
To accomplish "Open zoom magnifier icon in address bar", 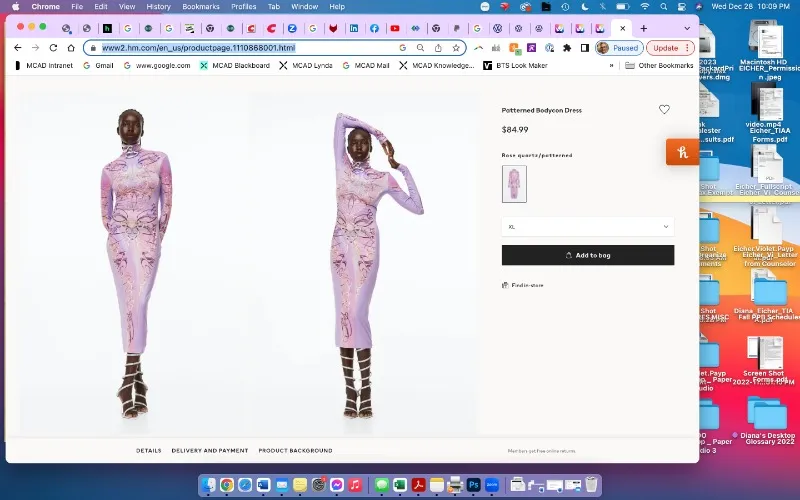I will point(420,48).
